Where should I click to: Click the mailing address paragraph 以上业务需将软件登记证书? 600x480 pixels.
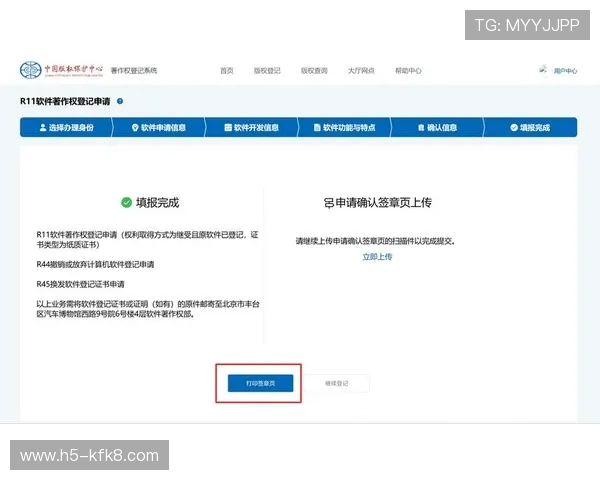coord(148,309)
